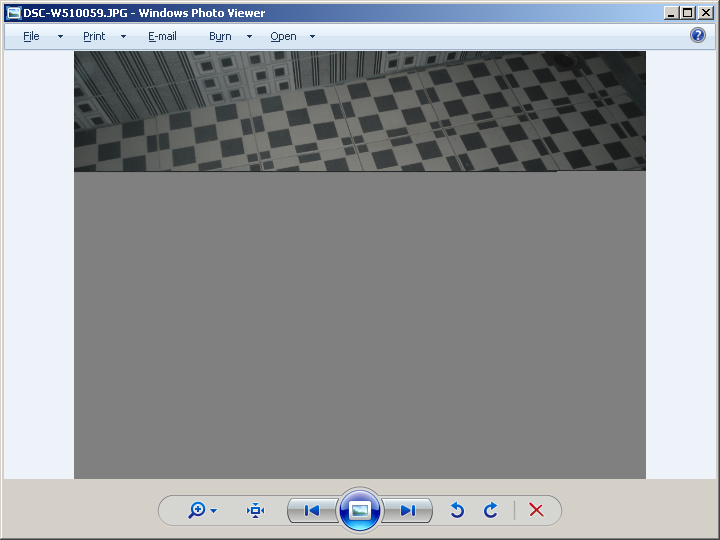Expand the zoom magnifier dropdown arrow

(214, 511)
